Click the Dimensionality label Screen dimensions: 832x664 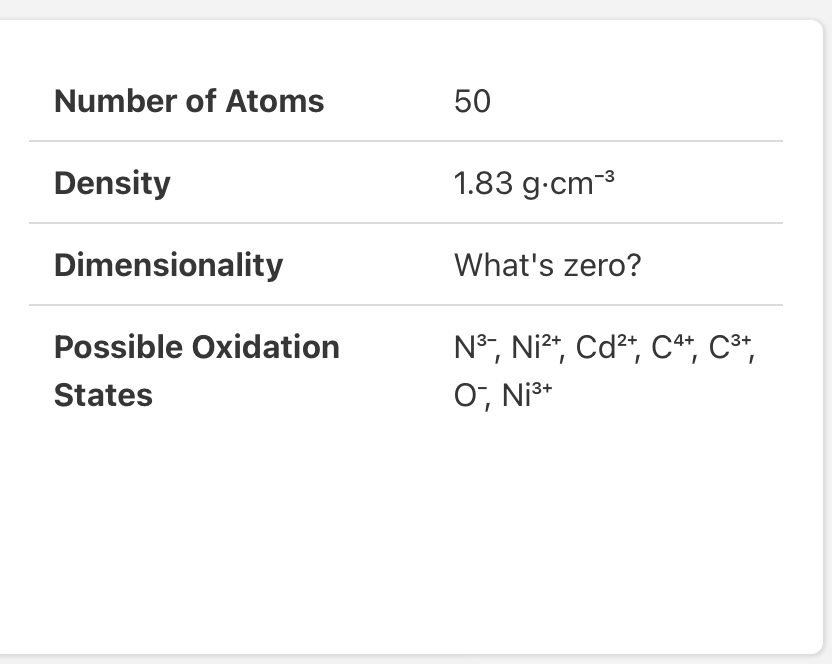[x=169, y=265]
